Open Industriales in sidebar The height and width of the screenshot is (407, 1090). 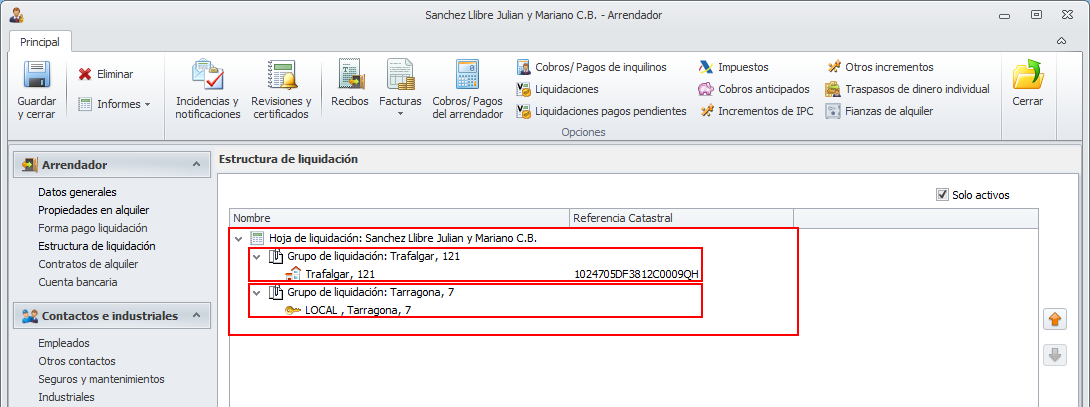coord(67,397)
